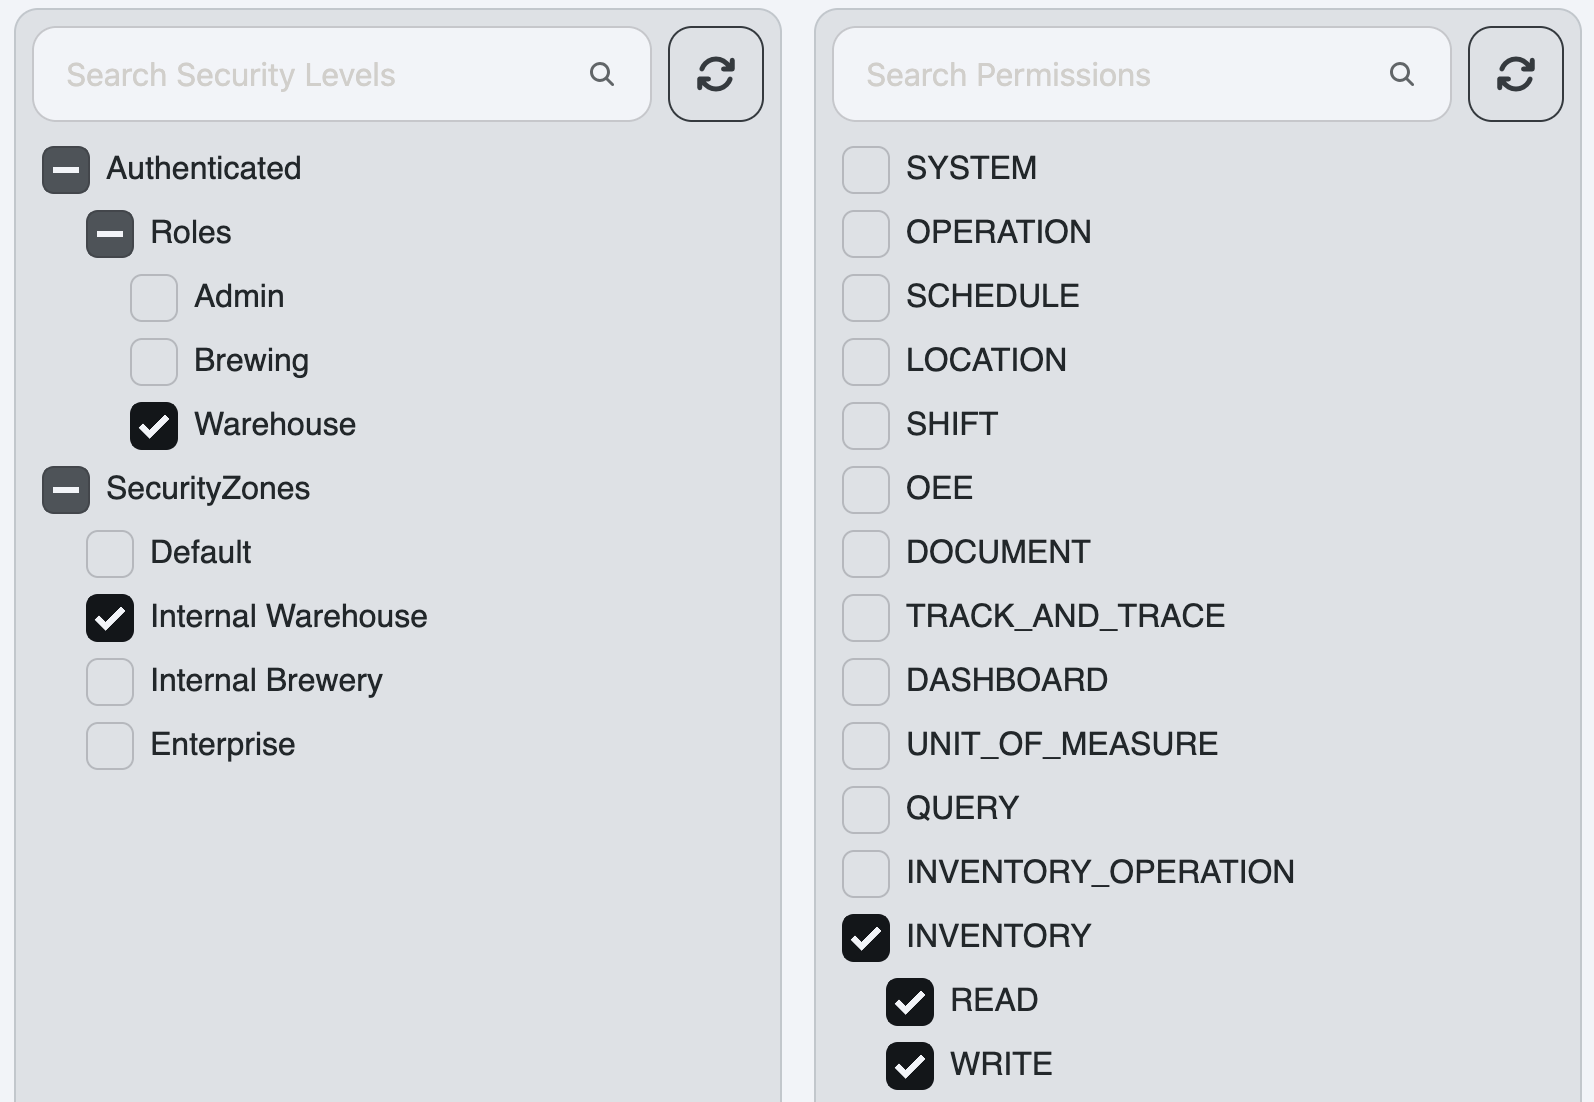This screenshot has height=1102, width=1594.
Task: Toggle the Roles indeterminate checkbox
Action: [x=110, y=234]
